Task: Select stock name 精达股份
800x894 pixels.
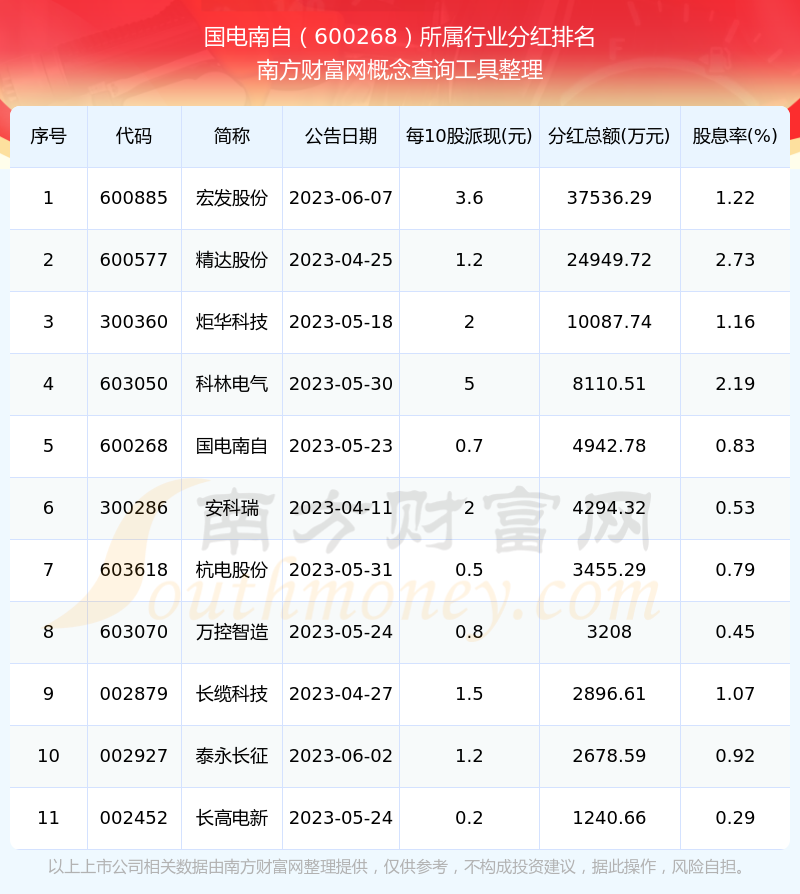Action: (x=232, y=260)
